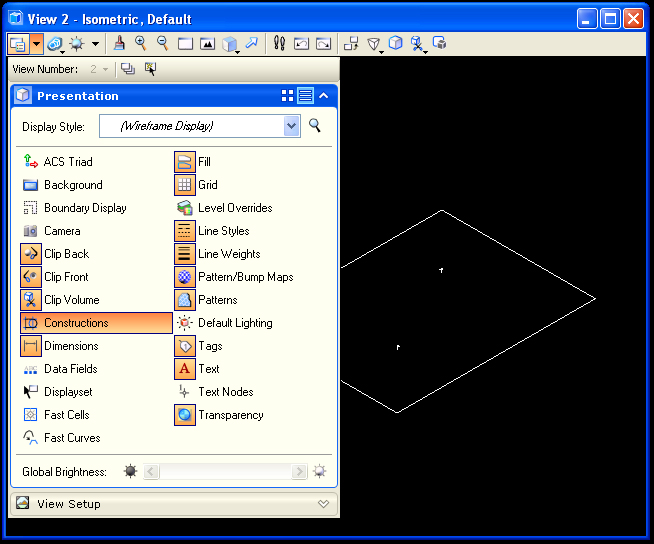Click the Display Style magnifier button
Screen dimensions: 654x544
(315, 126)
